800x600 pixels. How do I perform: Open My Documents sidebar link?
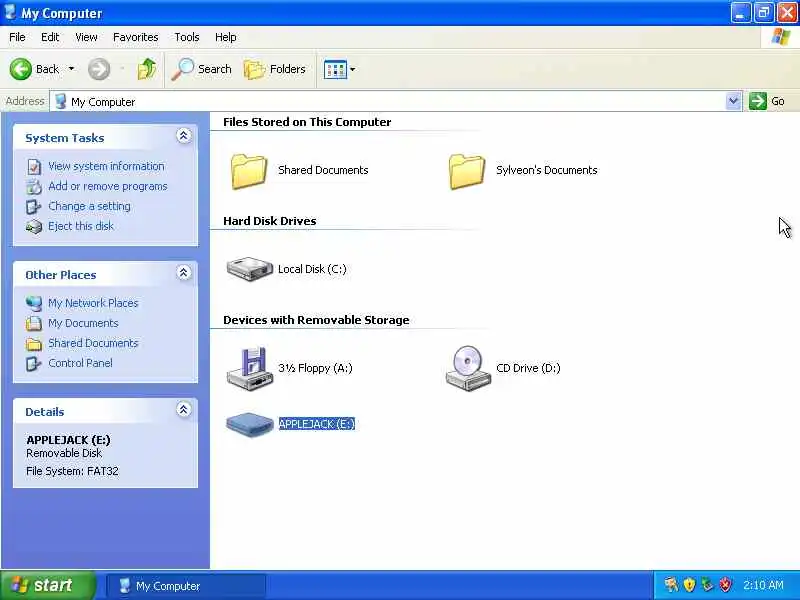pyautogui.click(x=83, y=323)
